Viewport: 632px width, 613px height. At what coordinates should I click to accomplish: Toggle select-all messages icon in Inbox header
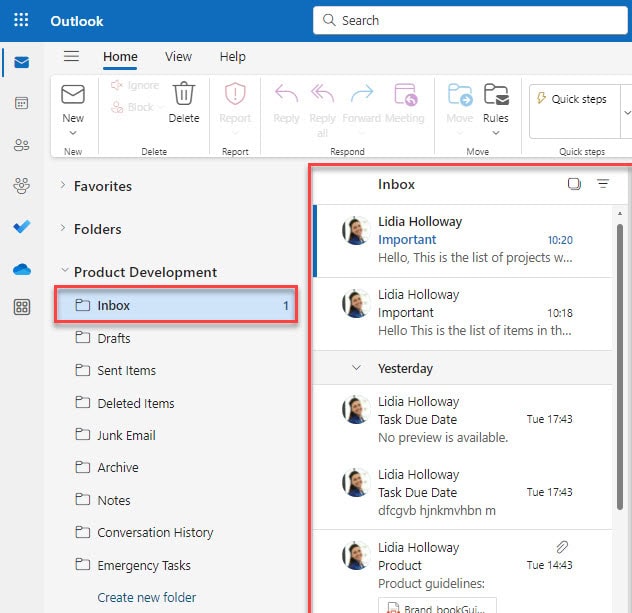pos(574,184)
